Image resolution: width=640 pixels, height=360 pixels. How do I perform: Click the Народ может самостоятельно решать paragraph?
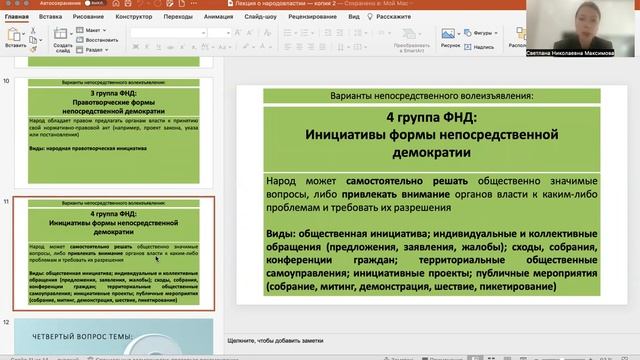pyautogui.click(x=431, y=194)
